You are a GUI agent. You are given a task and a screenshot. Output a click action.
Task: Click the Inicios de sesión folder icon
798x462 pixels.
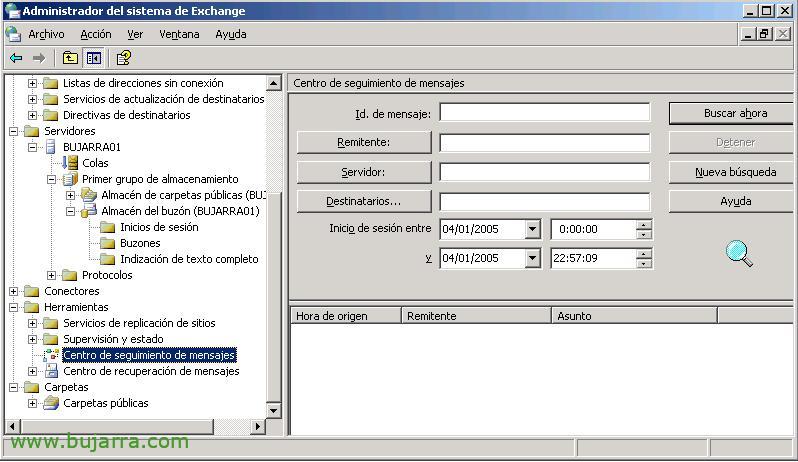pyautogui.click(x=107, y=227)
